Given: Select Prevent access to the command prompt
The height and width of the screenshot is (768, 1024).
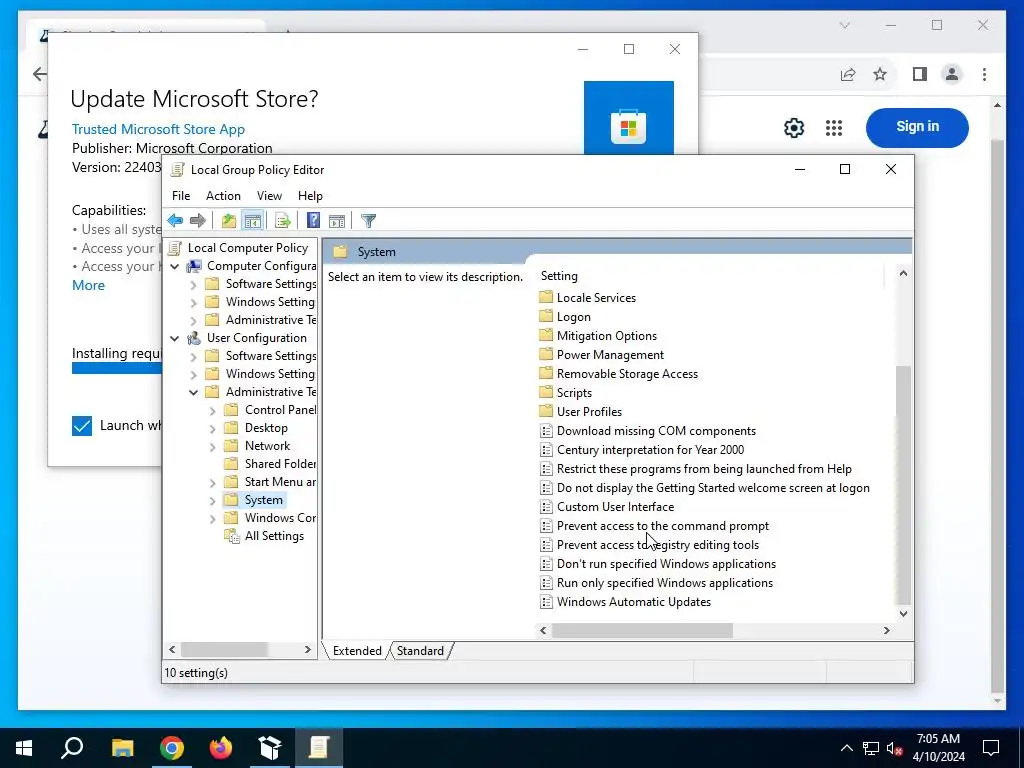Looking at the screenshot, I should click(x=662, y=526).
